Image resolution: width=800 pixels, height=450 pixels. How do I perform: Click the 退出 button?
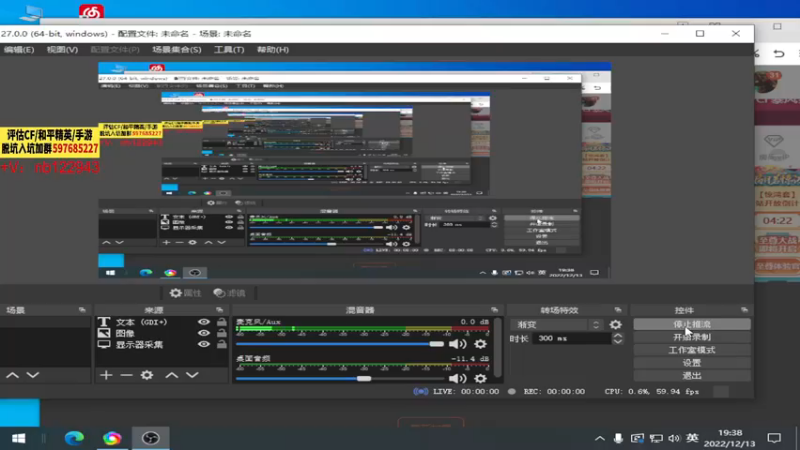coord(692,376)
